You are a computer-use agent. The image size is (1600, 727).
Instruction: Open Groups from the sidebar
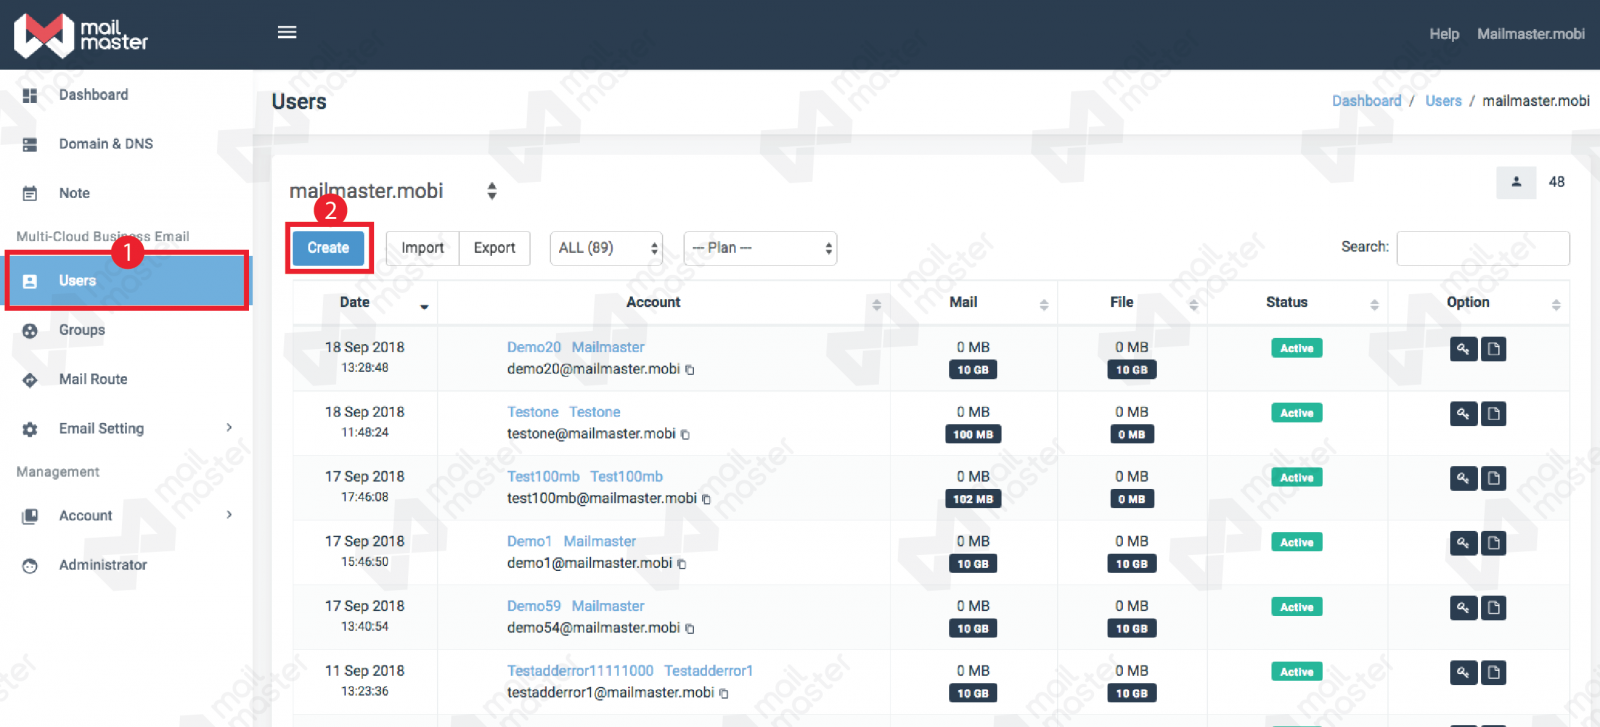(82, 330)
